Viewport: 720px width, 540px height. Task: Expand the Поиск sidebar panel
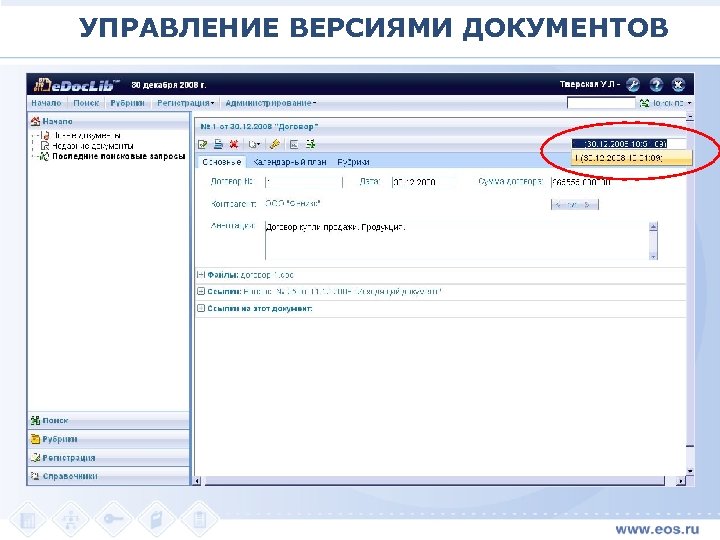108,420
